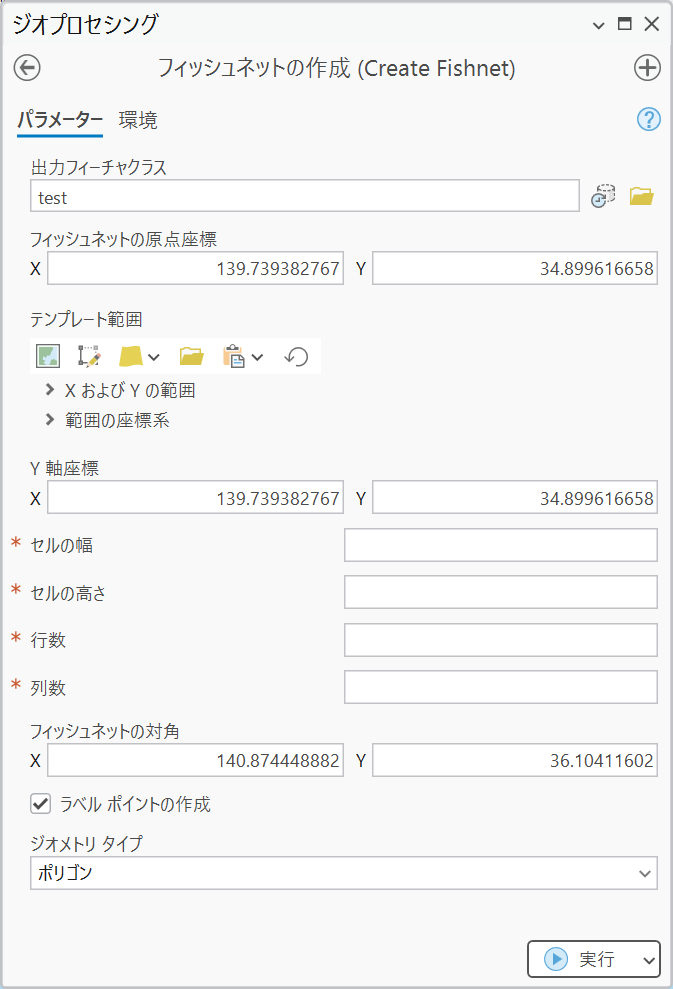This screenshot has width=673, height=989.
Task: Browse for extent dataset using folder icon
Action: click(x=191, y=356)
